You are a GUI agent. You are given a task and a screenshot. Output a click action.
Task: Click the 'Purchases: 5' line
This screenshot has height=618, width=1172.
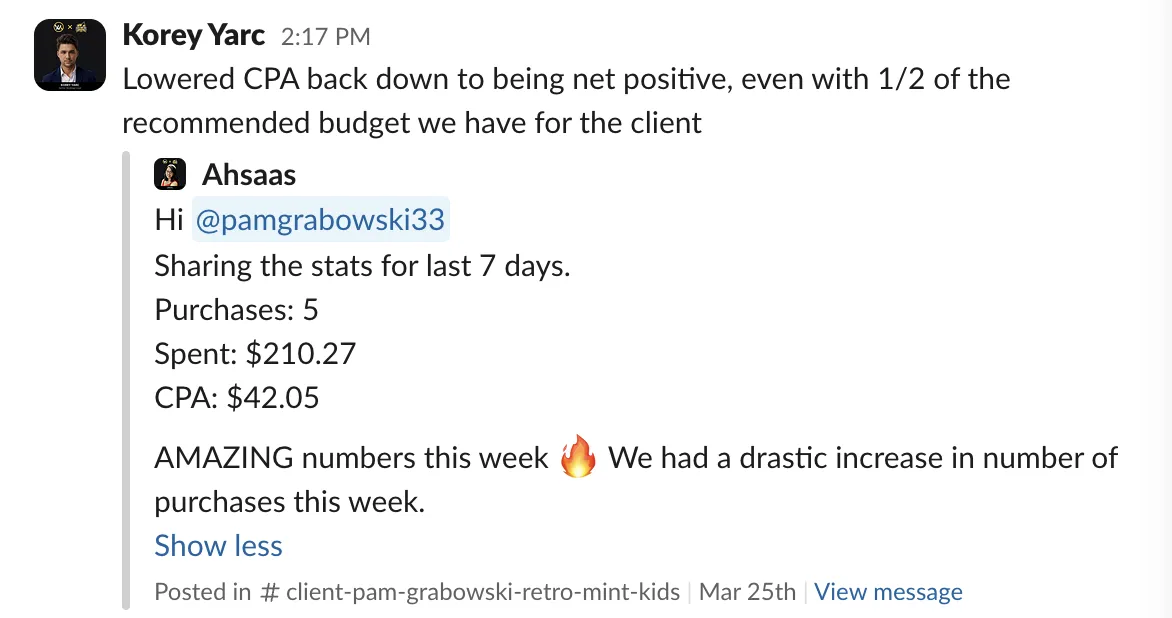pyautogui.click(x=236, y=309)
